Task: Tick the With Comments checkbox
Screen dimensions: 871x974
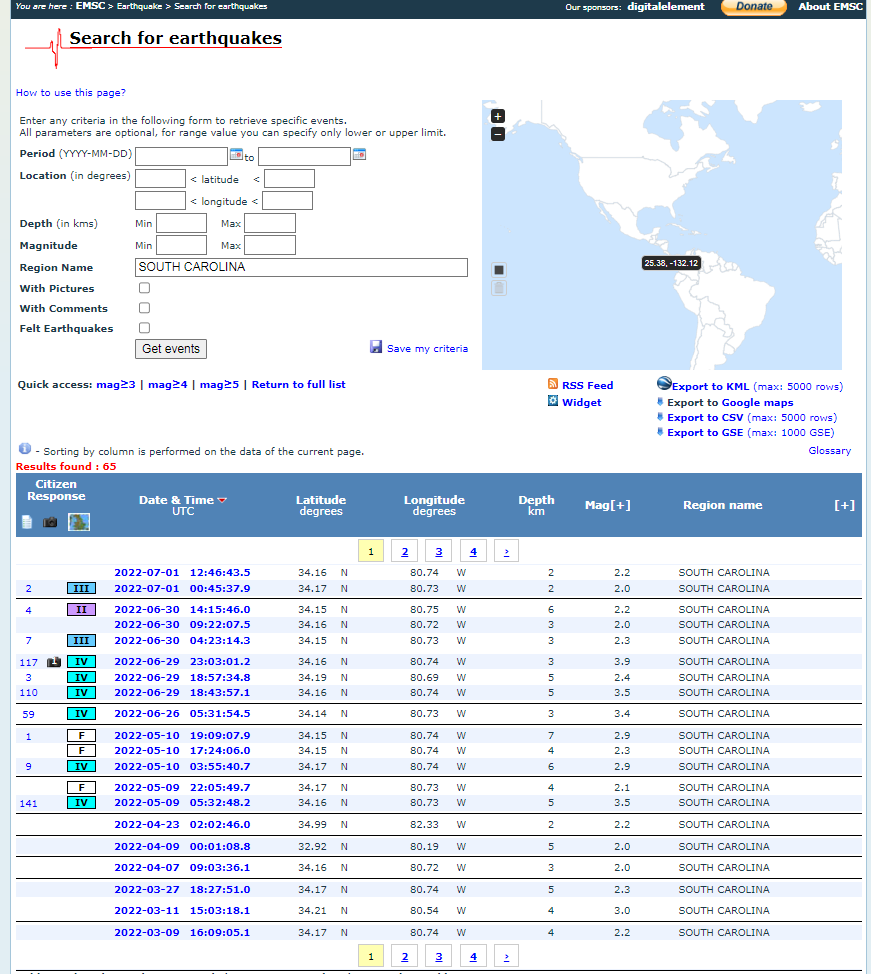Action: 144,307
